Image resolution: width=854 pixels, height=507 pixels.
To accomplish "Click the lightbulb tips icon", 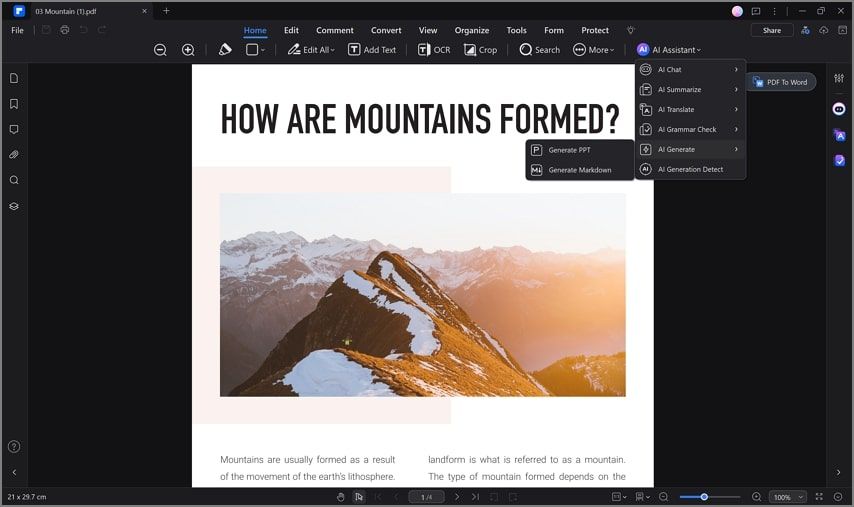I will click(631, 30).
